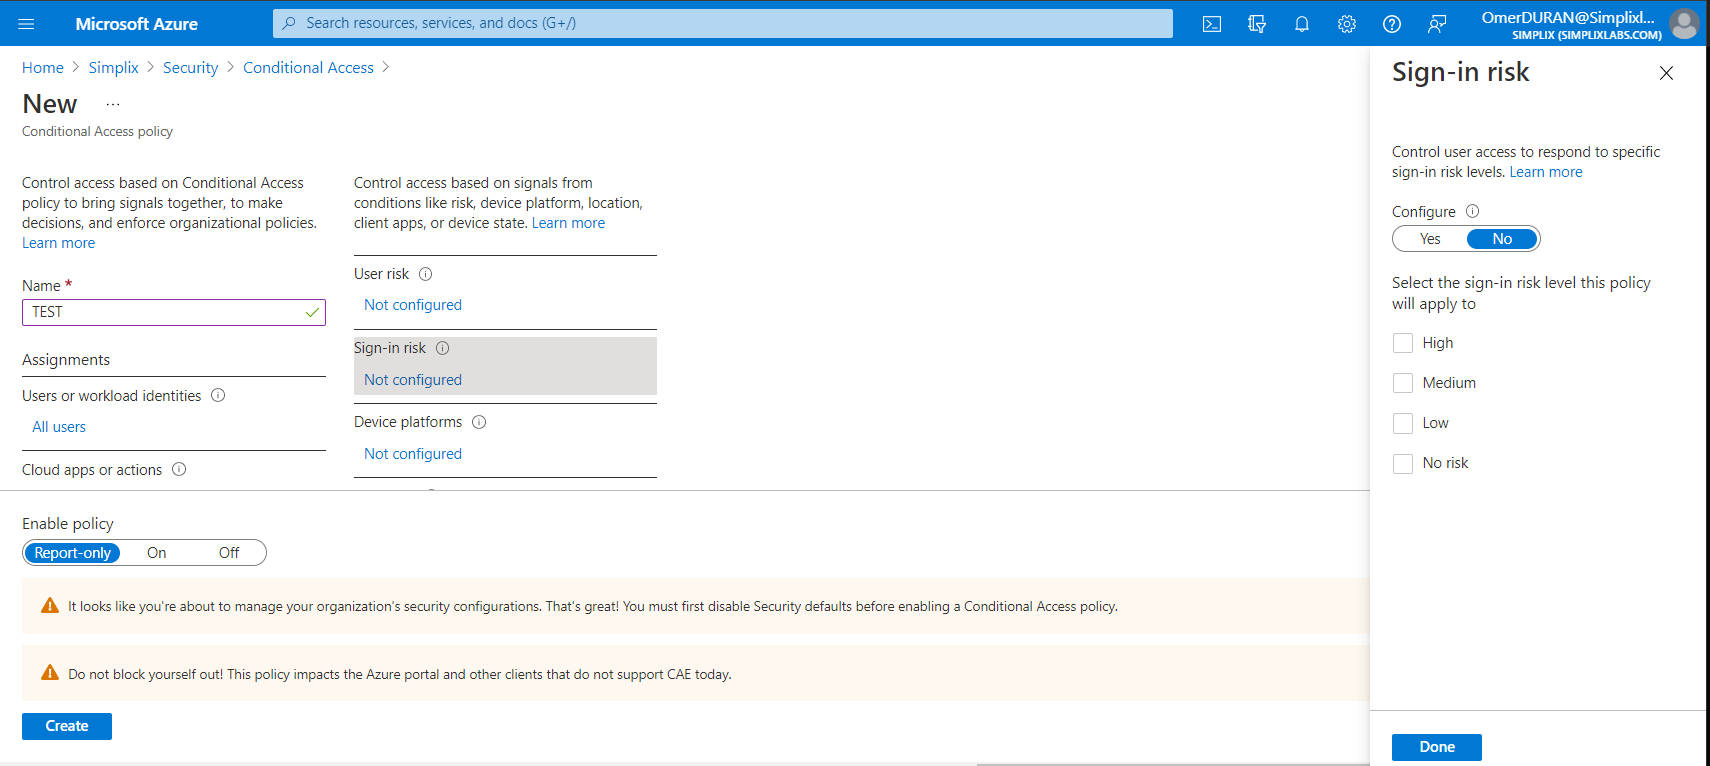Open the notifications bell

[1302, 24]
